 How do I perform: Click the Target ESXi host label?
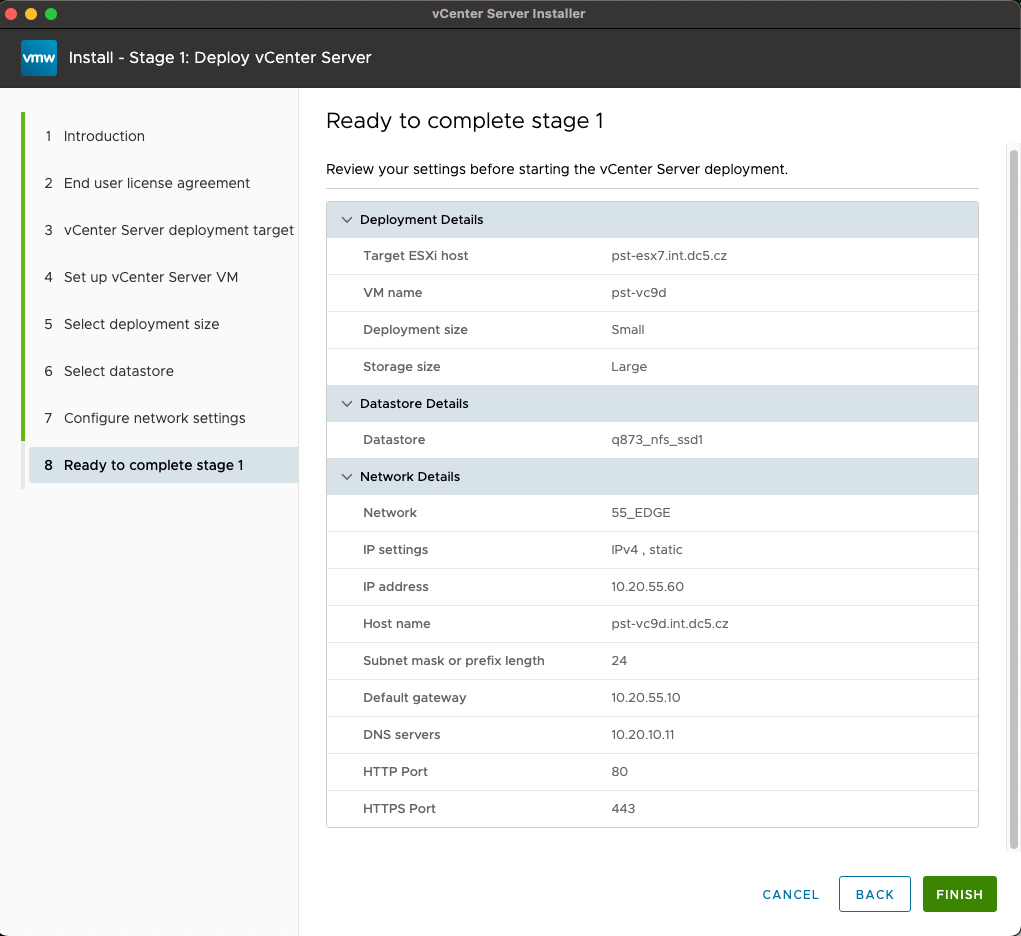point(415,256)
